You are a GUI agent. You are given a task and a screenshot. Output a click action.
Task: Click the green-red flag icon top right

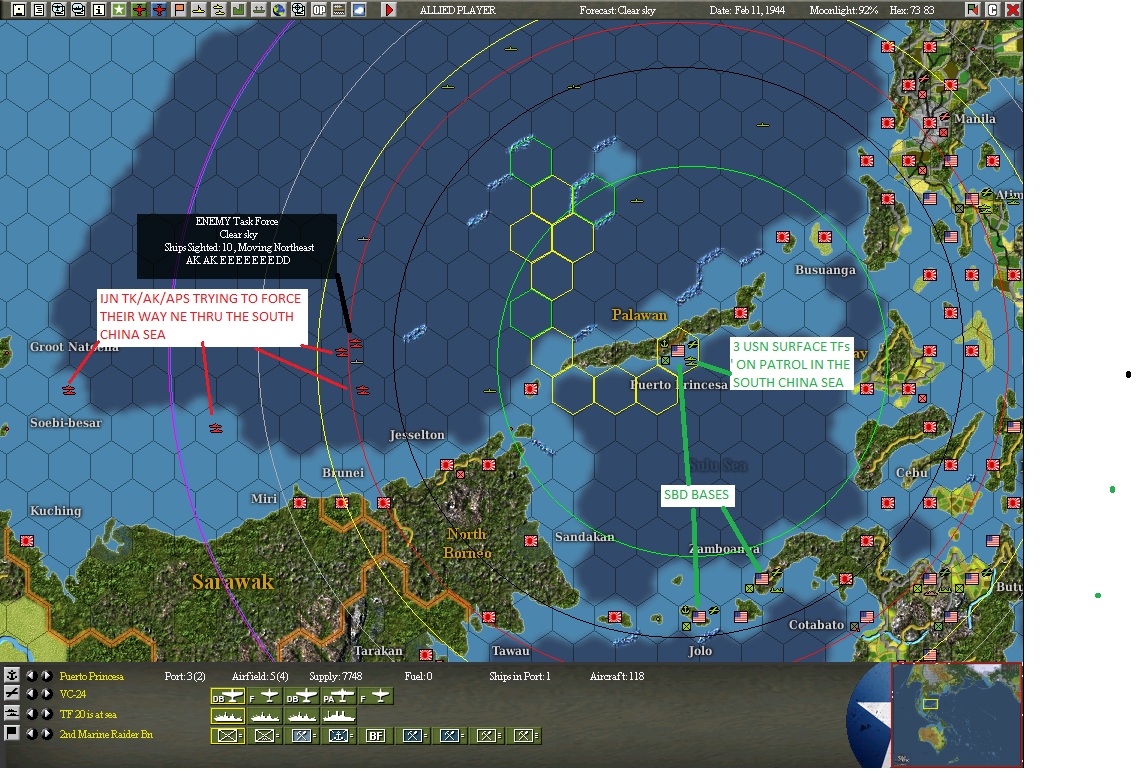point(972,9)
